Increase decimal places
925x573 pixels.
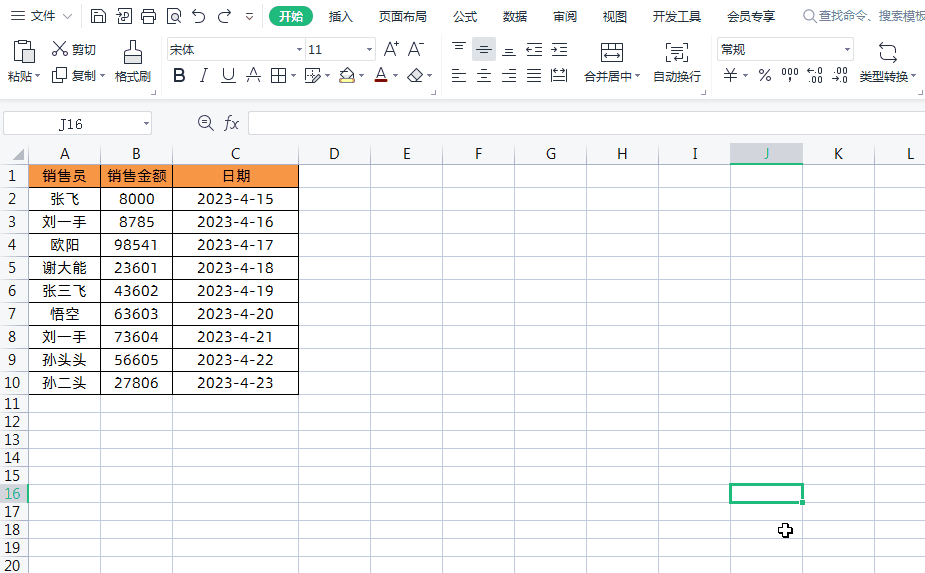pyautogui.click(x=815, y=75)
